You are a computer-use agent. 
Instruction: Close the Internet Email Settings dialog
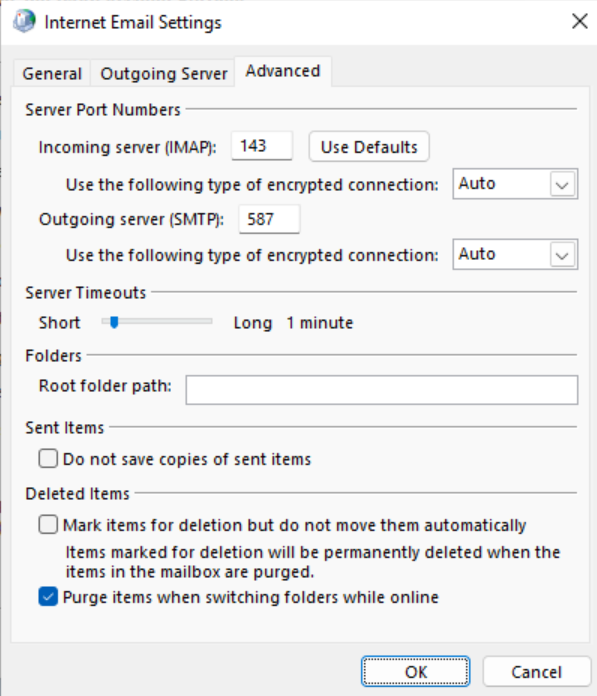pos(579,21)
